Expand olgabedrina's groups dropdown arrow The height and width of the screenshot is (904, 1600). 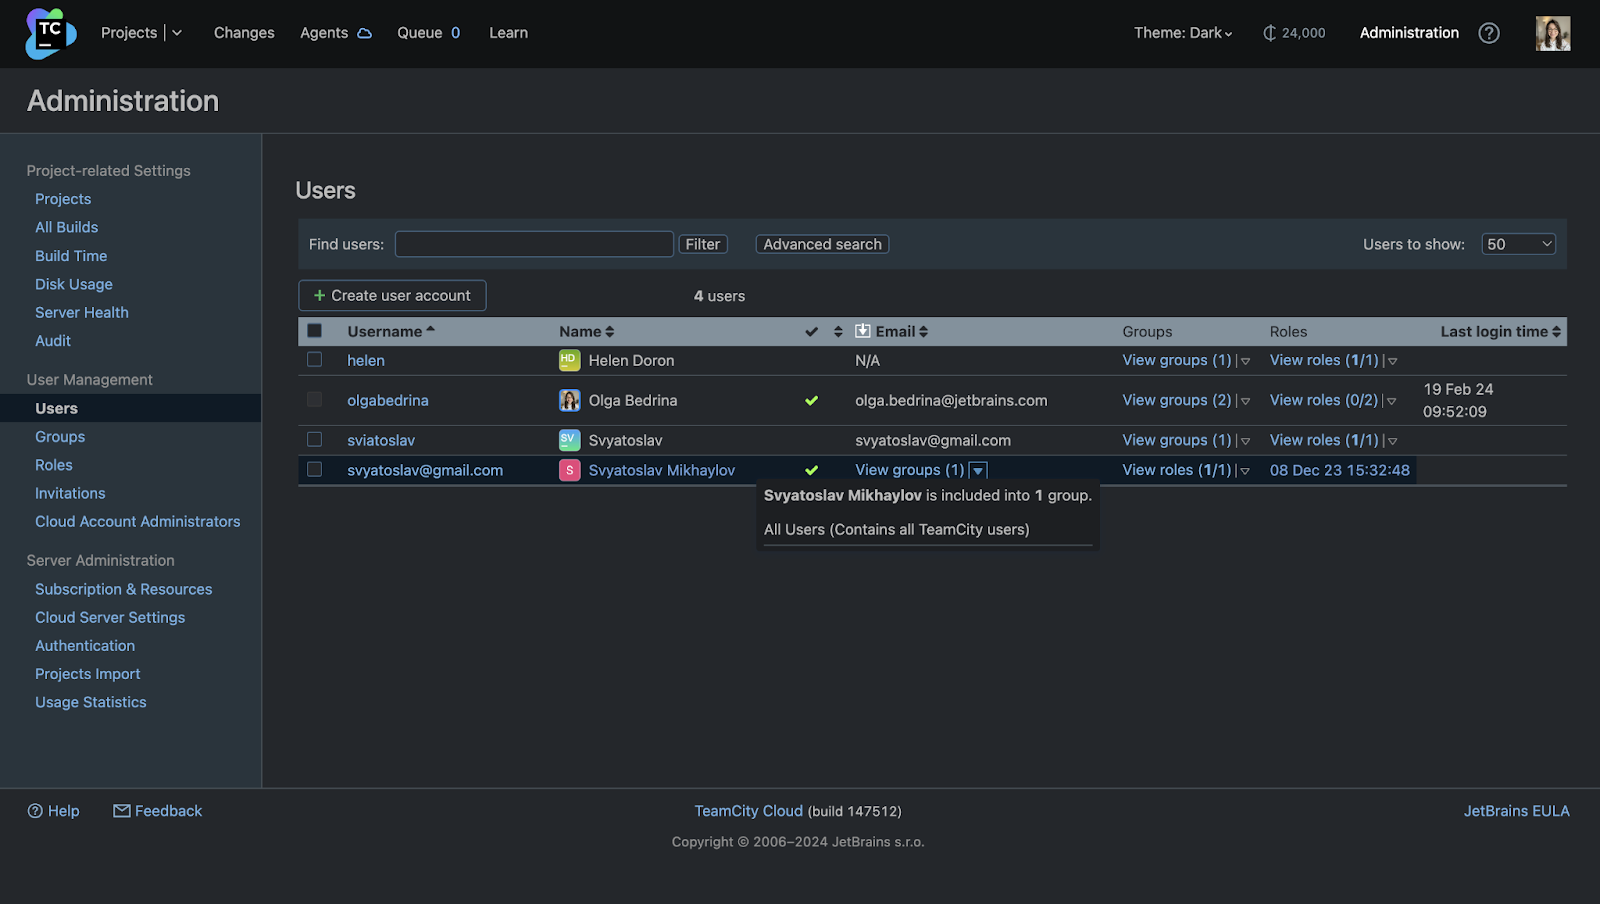[x=1245, y=401]
